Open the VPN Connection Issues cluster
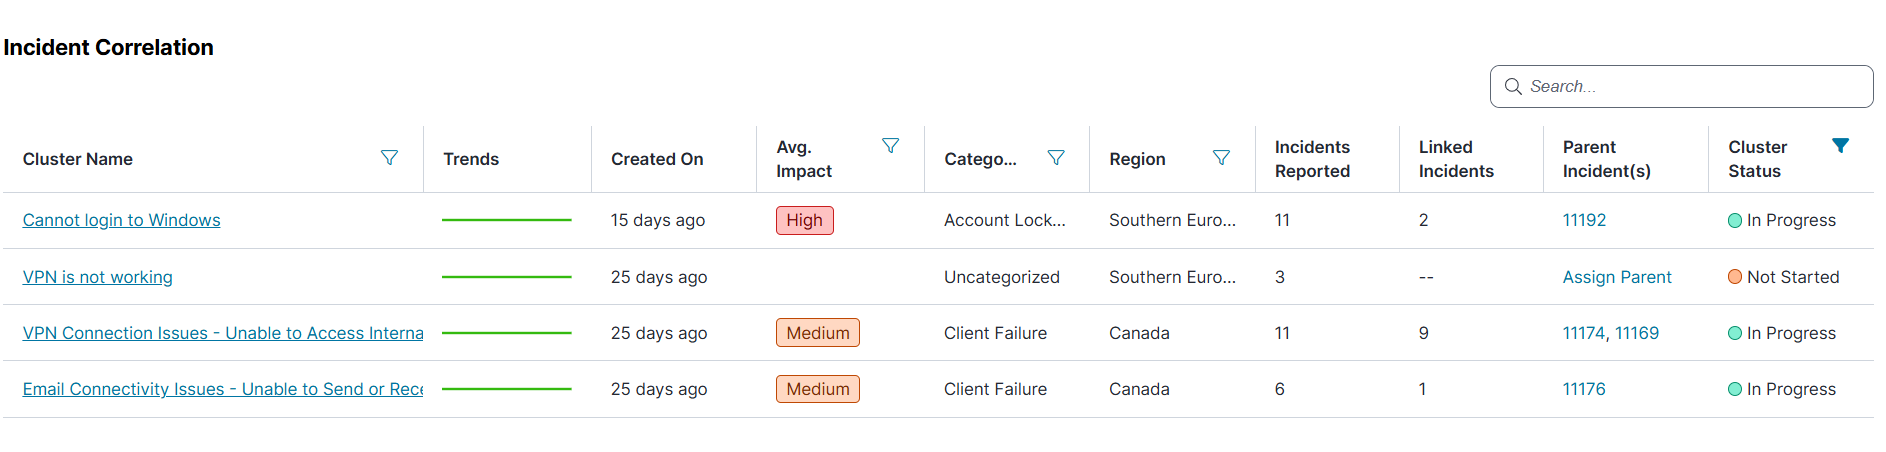The image size is (1886, 452). click(222, 333)
